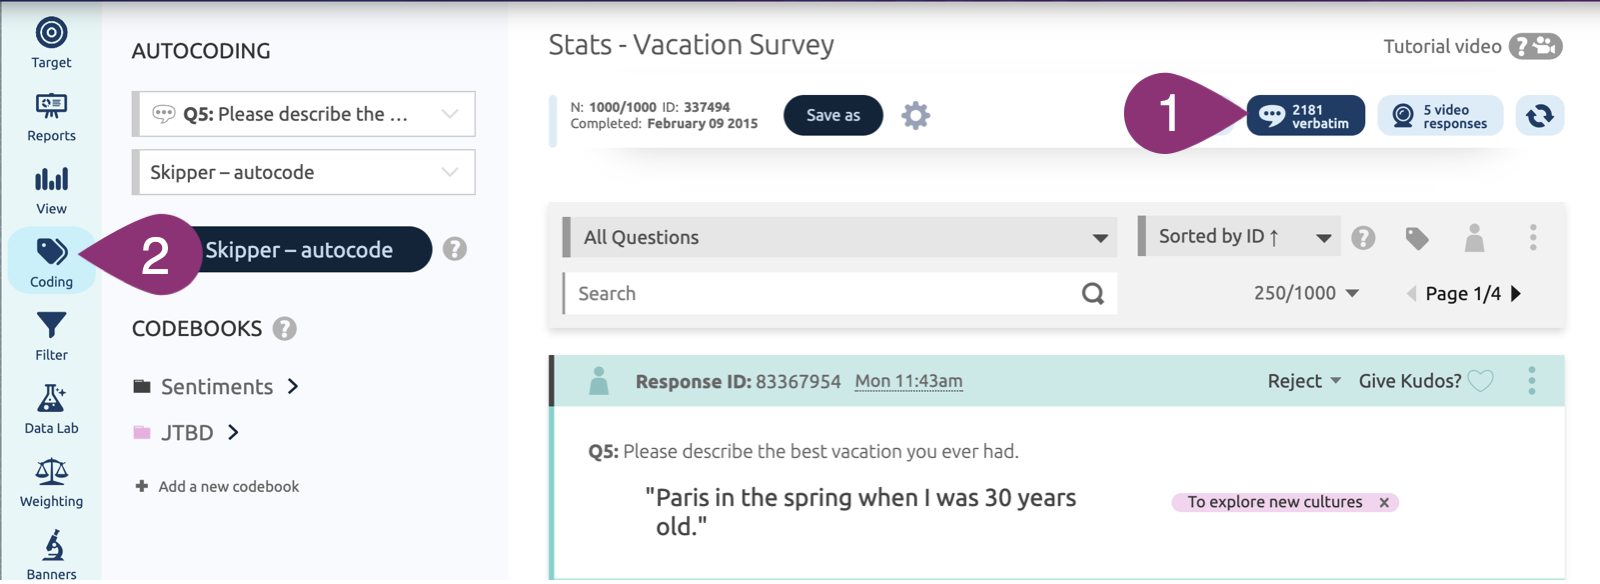Click the Save as button
The width and height of the screenshot is (1600, 584).
[833, 116]
